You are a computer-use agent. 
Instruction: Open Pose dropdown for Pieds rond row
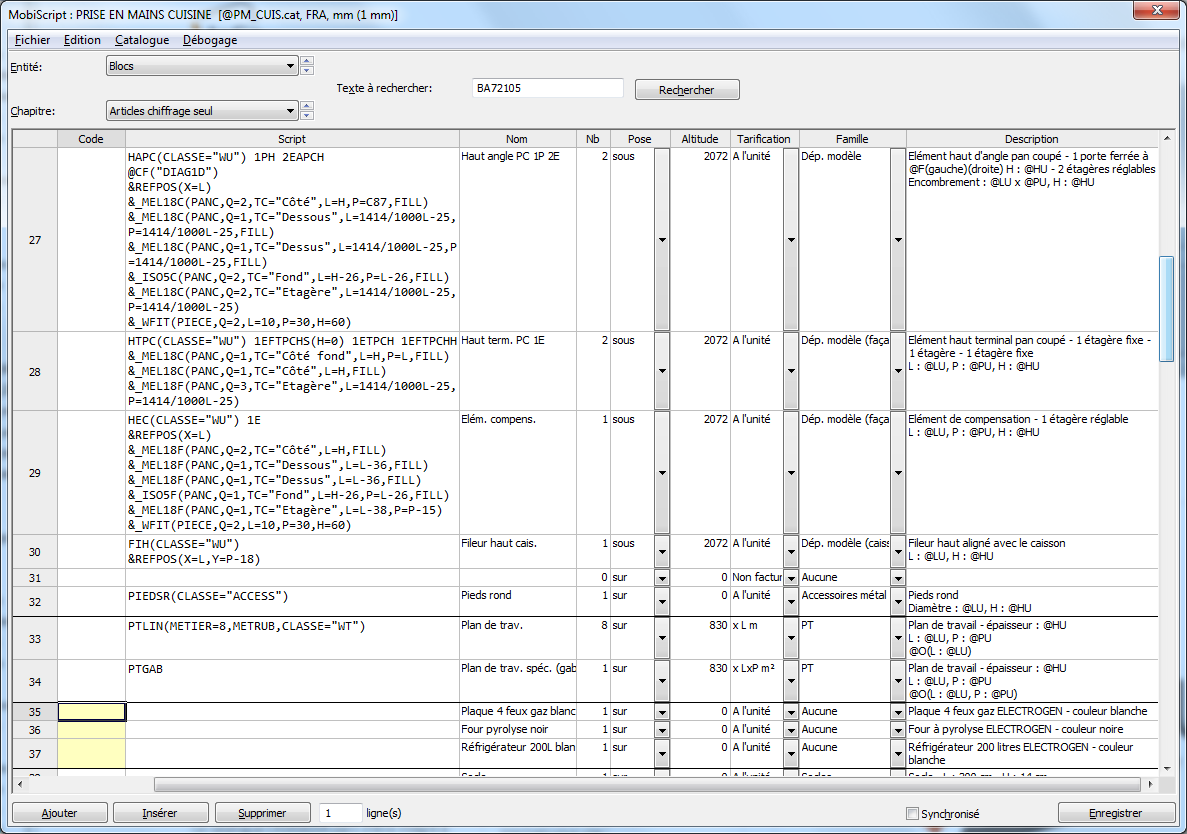point(662,602)
